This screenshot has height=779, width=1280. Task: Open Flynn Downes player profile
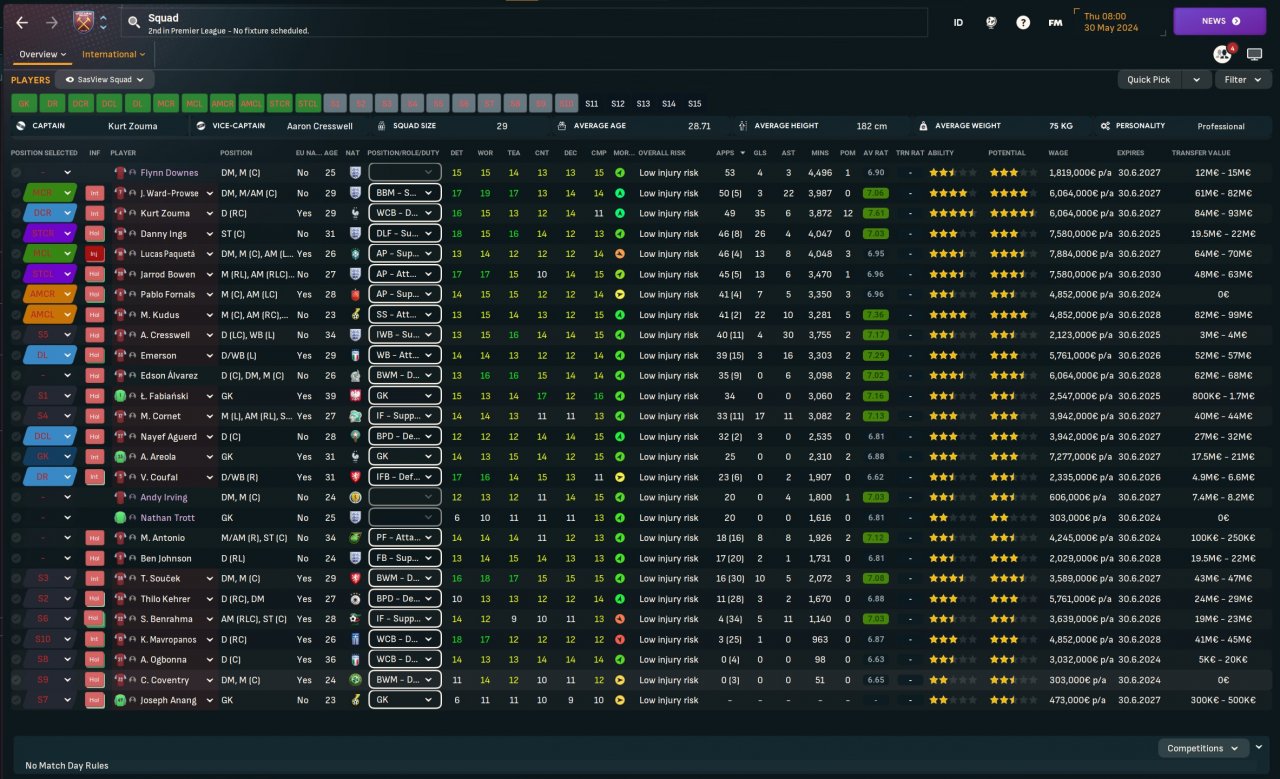click(x=169, y=173)
